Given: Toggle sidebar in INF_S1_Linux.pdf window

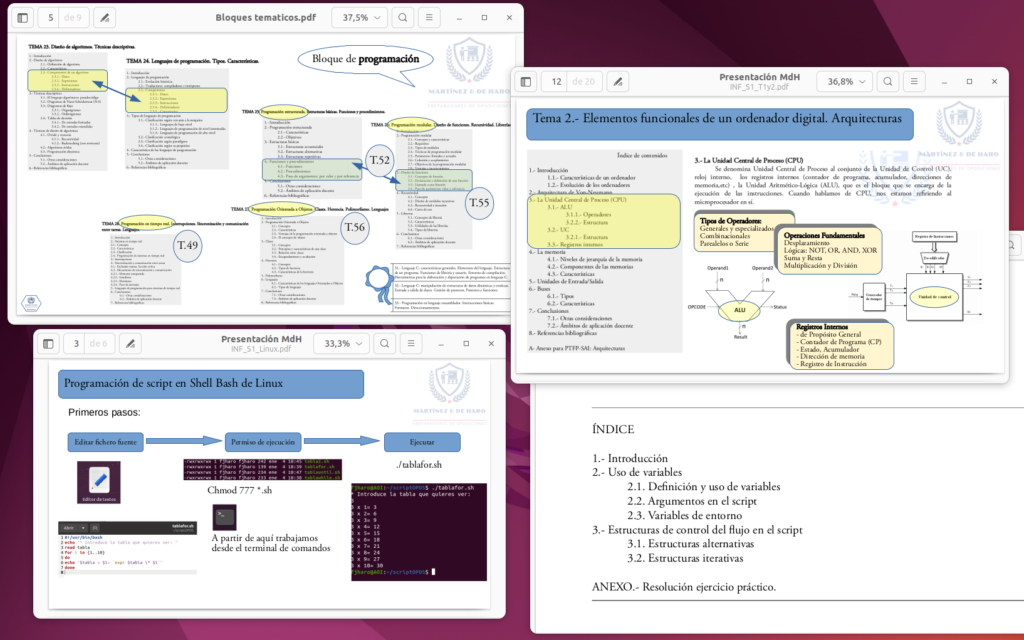Looking at the screenshot, I should pyautogui.click(x=48, y=344).
